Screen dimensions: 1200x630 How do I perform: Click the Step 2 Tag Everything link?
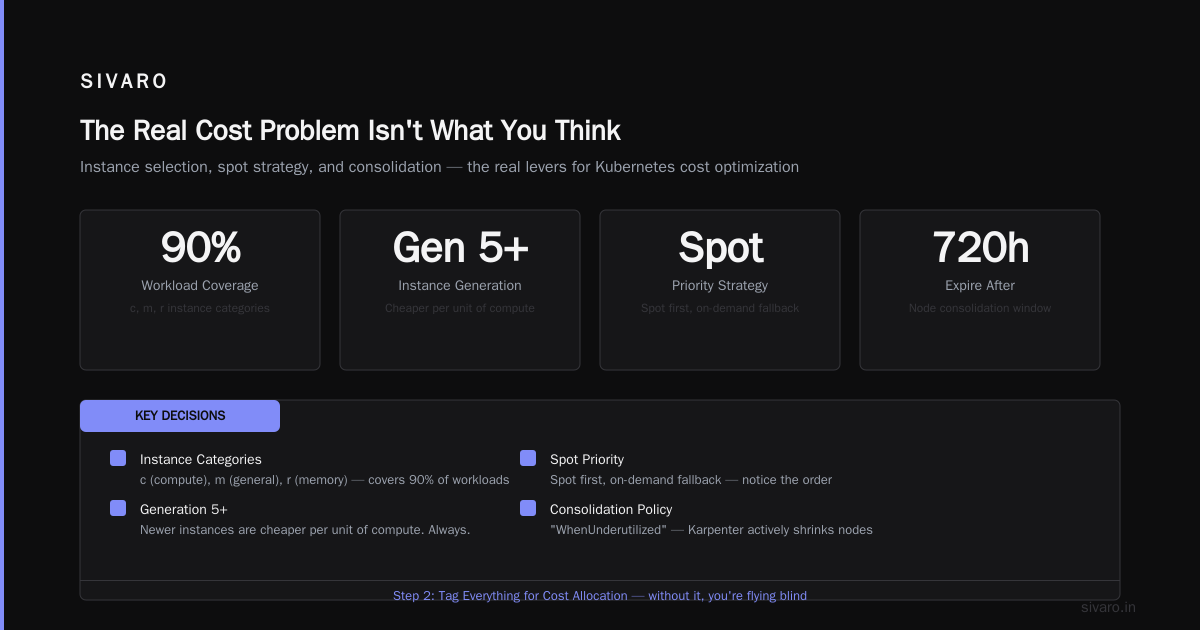click(600, 596)
